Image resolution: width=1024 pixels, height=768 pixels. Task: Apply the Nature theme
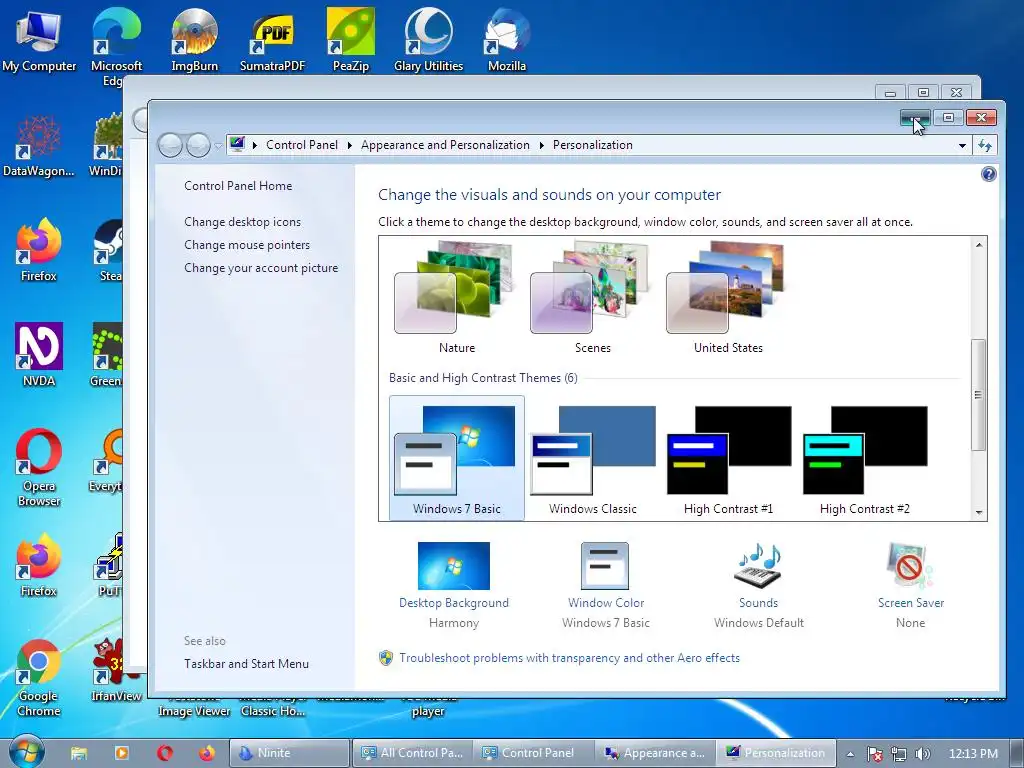coord(456,298)
